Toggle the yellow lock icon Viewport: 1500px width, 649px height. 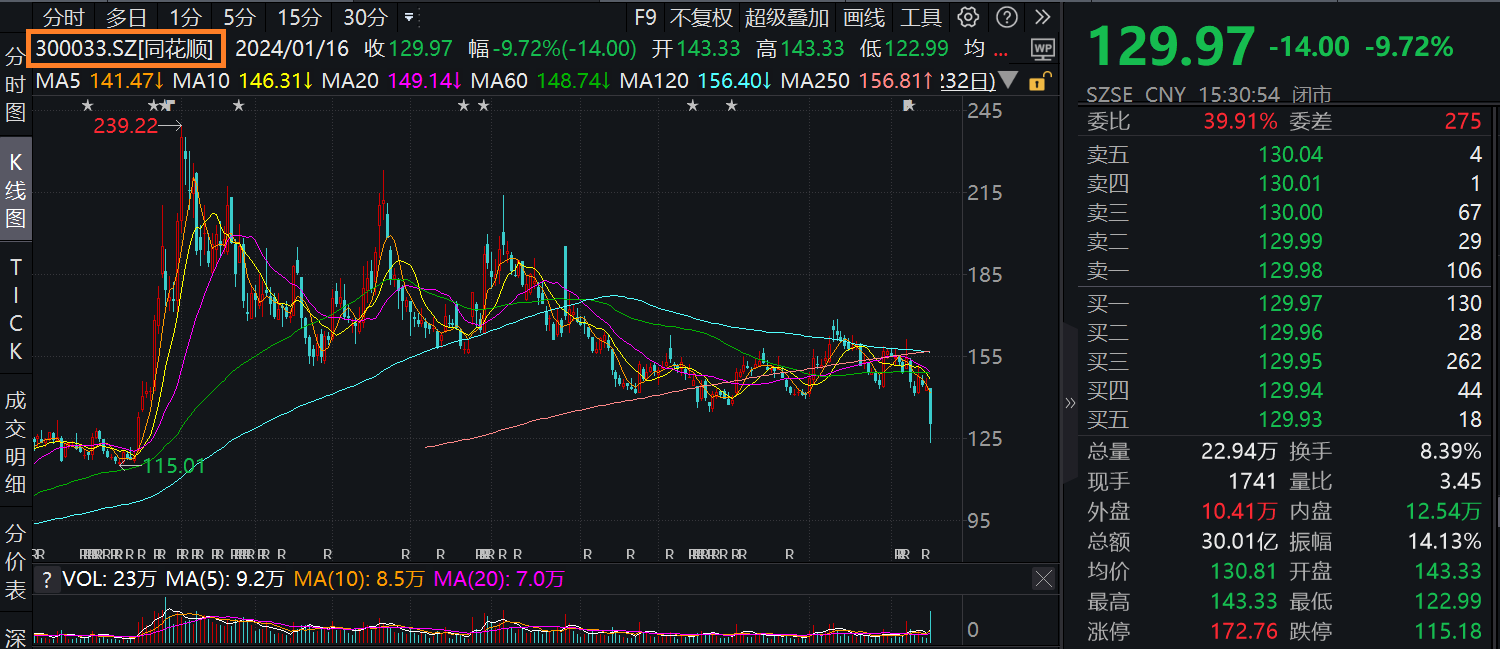click(1041, 81)
